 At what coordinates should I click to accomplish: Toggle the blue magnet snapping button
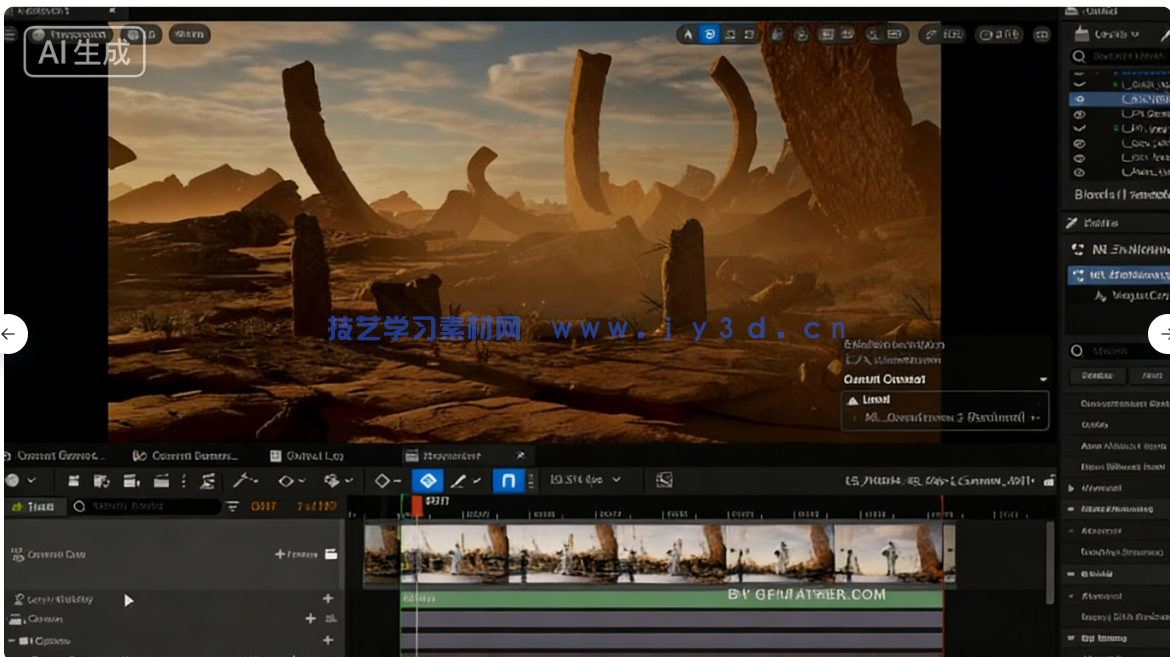coord(508,481)
